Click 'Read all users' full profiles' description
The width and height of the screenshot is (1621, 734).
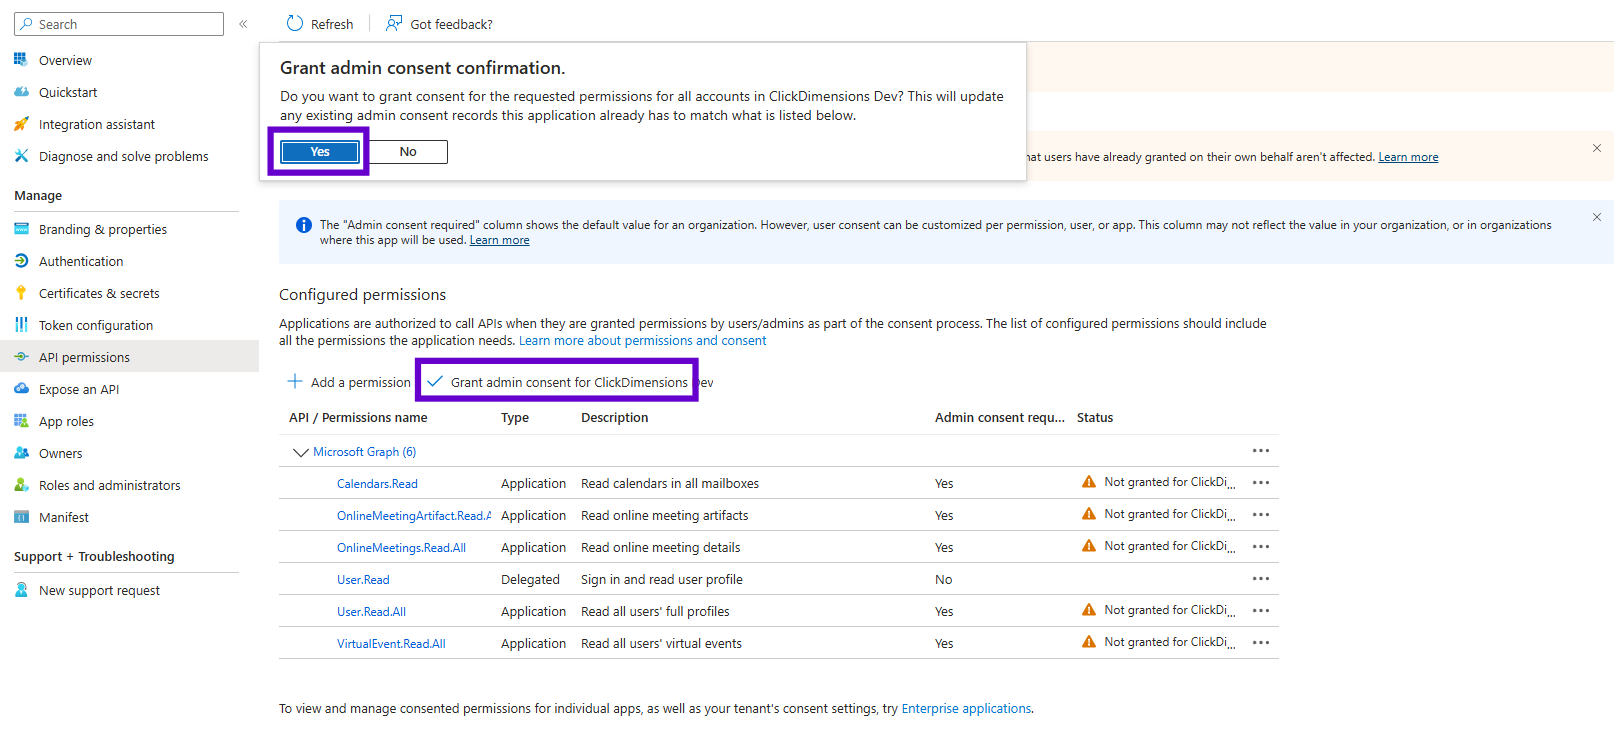[655, 612]
